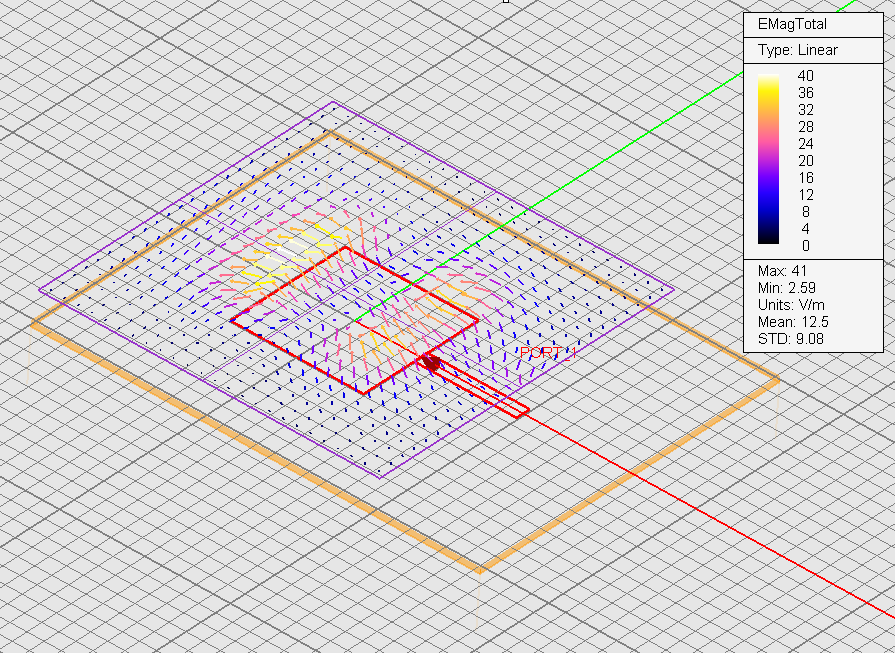This screenshot has width=895, height=654.
Task: Click the Min: 2.59 statistic
Action: [785, 288]
